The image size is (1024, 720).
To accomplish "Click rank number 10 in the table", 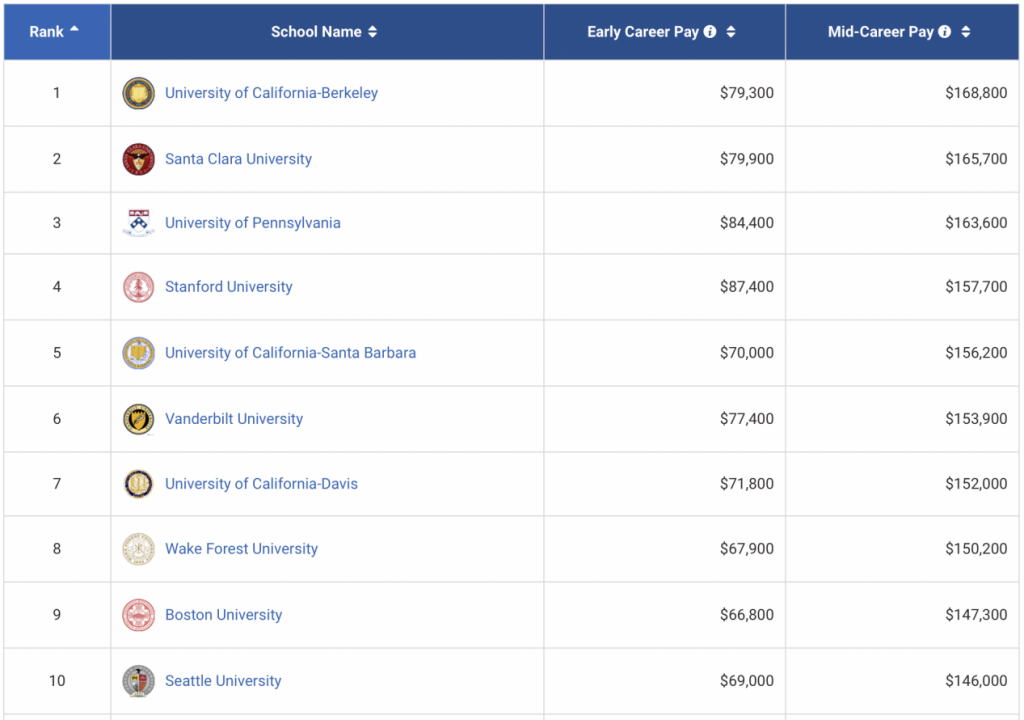I will pos(57,681).
